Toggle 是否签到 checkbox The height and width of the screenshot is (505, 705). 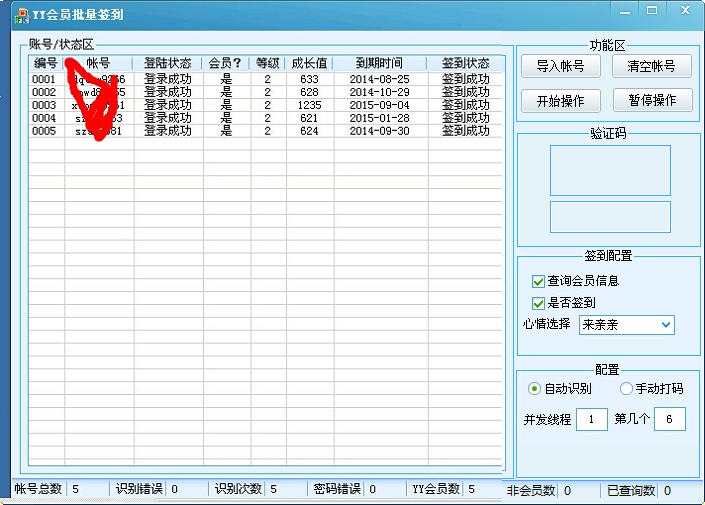click(538, 303)
